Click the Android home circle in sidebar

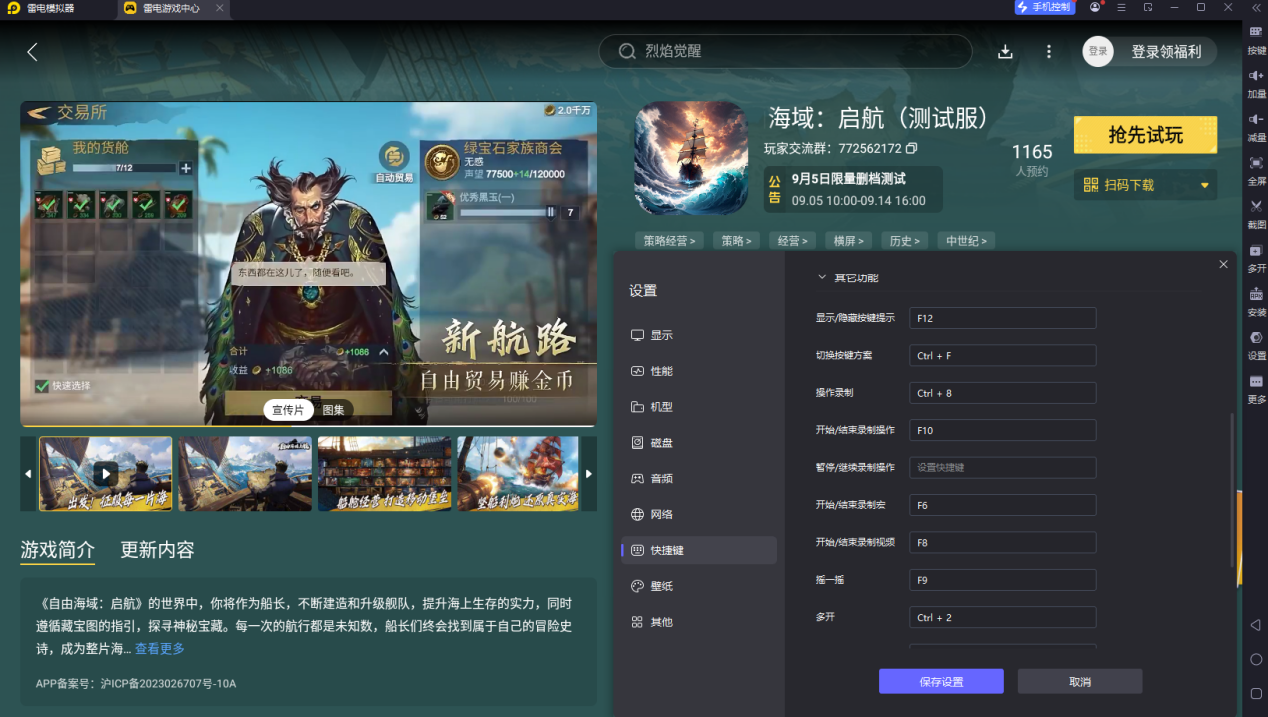tap(1256, 660)
